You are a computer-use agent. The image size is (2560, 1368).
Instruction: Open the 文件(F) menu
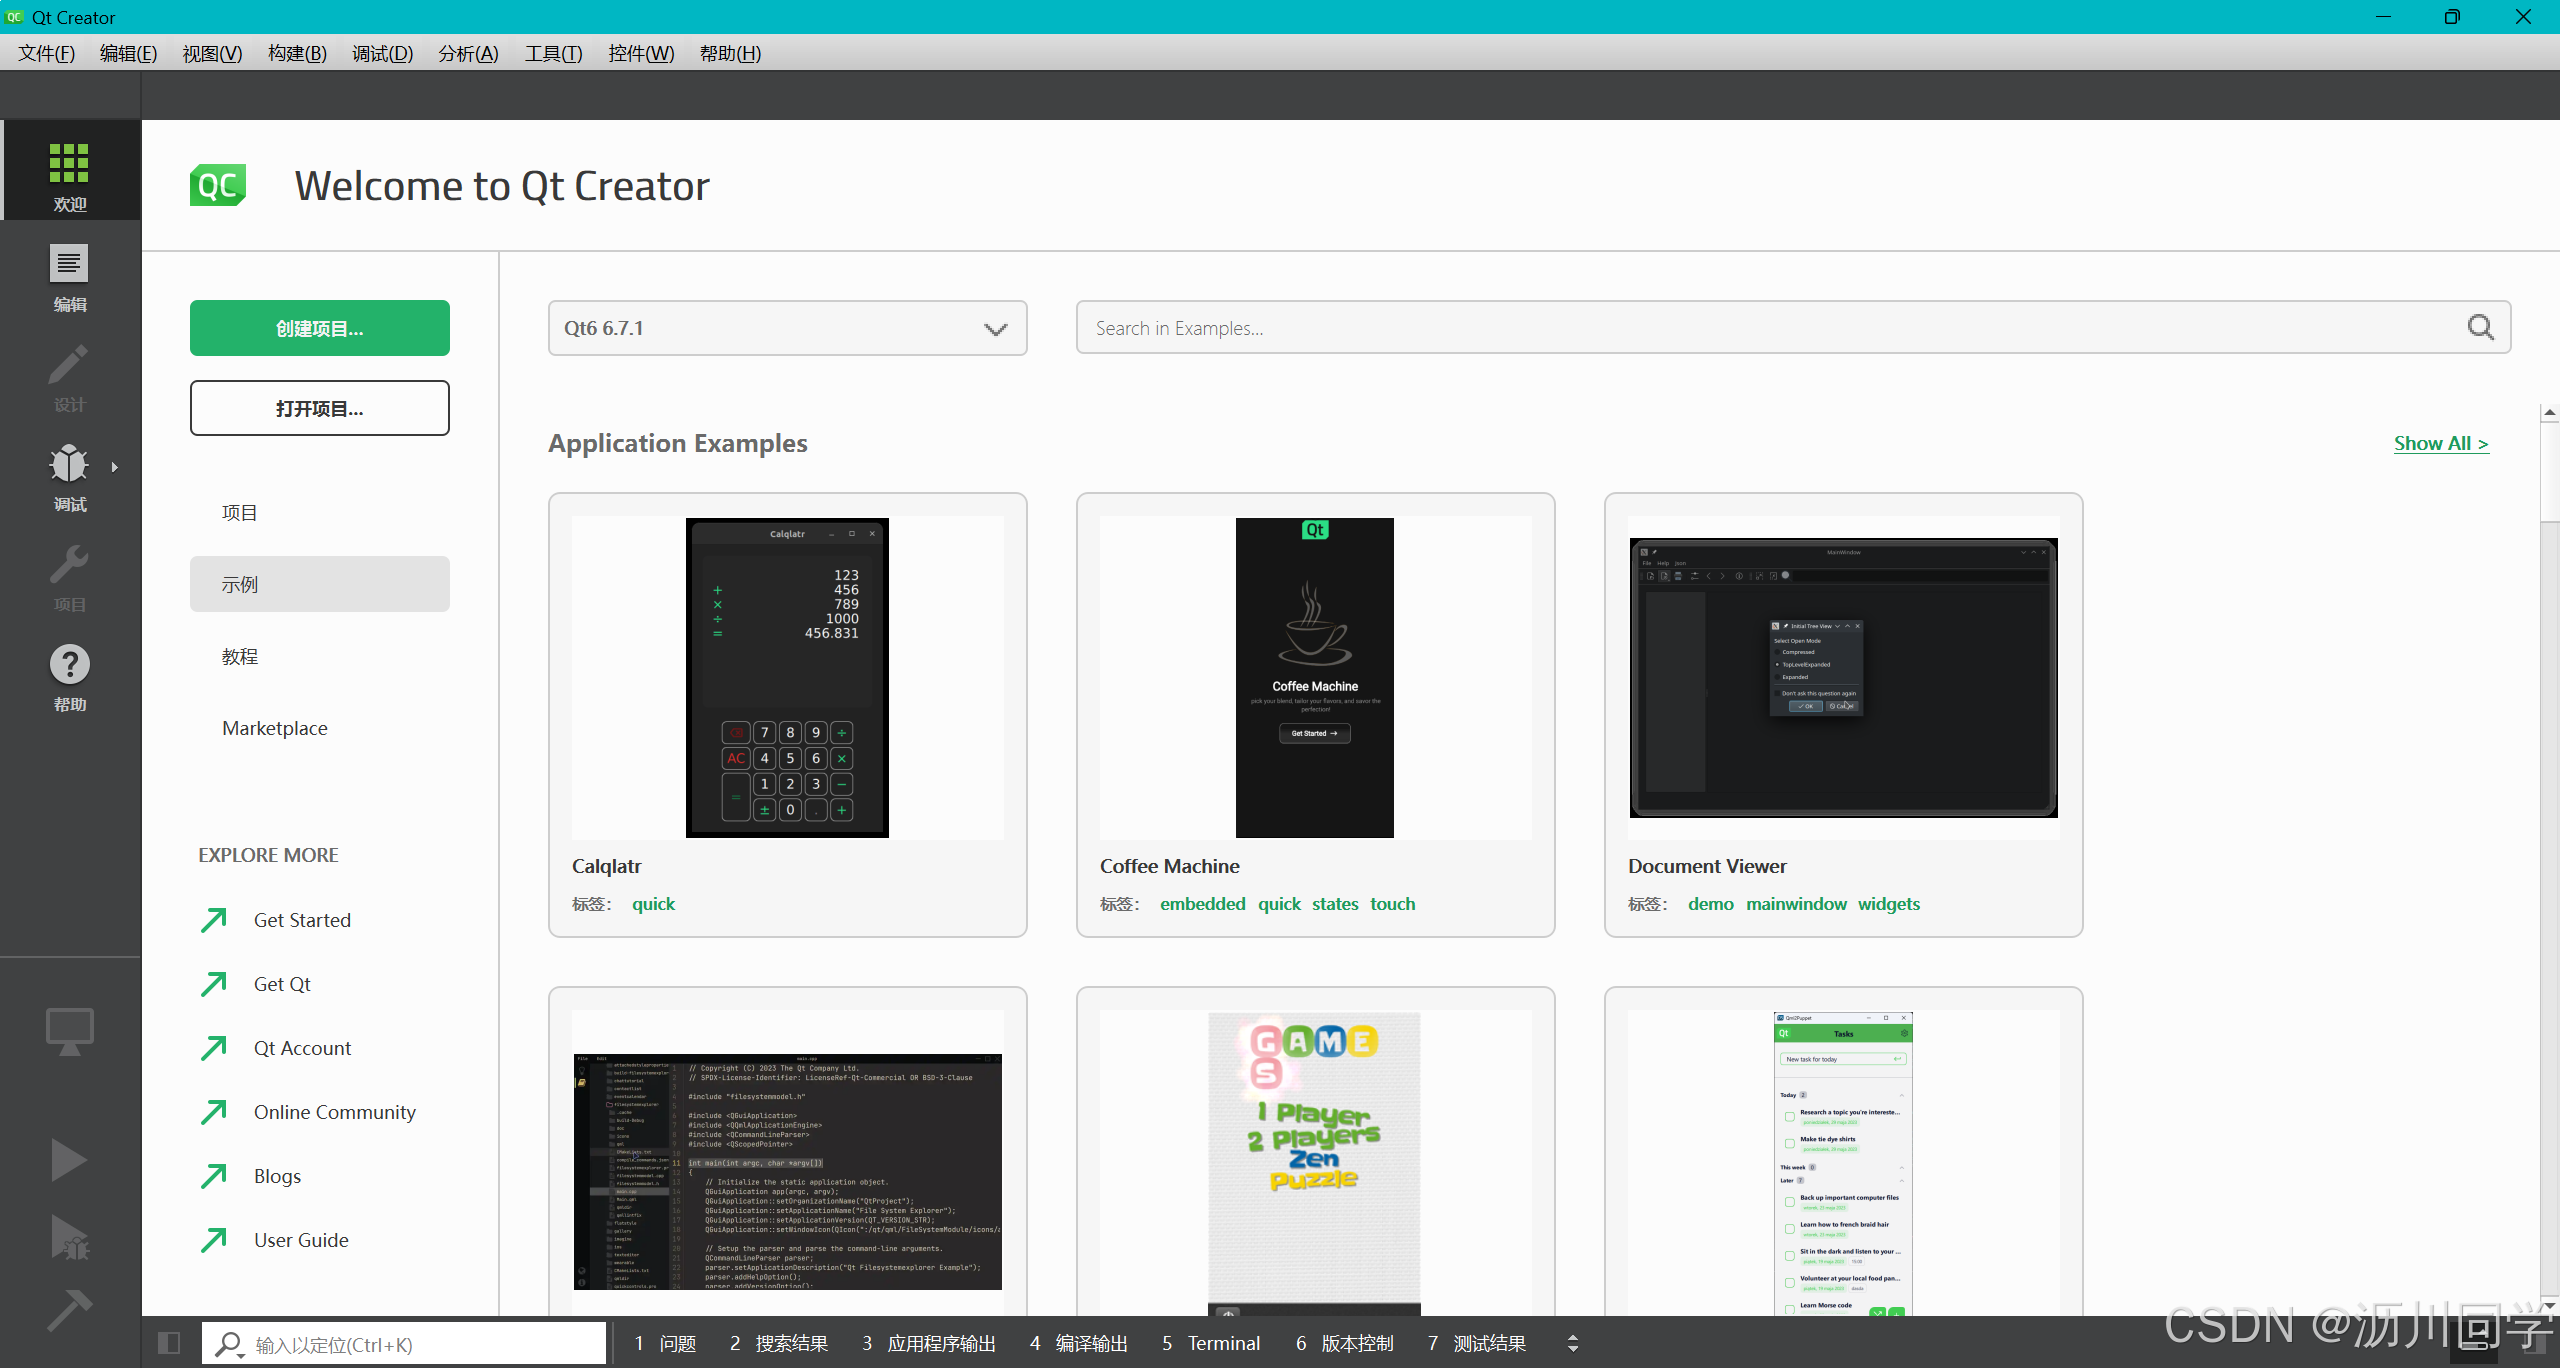tap(46, 53)
